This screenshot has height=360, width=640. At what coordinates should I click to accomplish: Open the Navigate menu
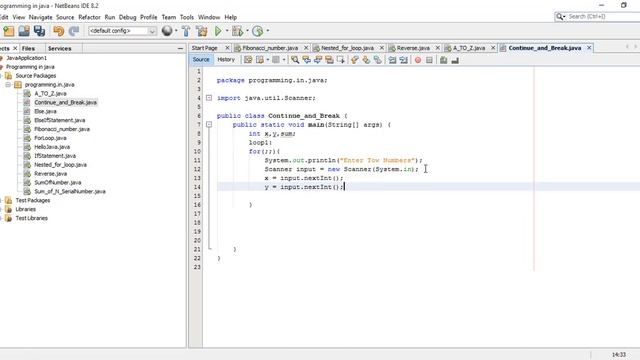pos(40,17)
